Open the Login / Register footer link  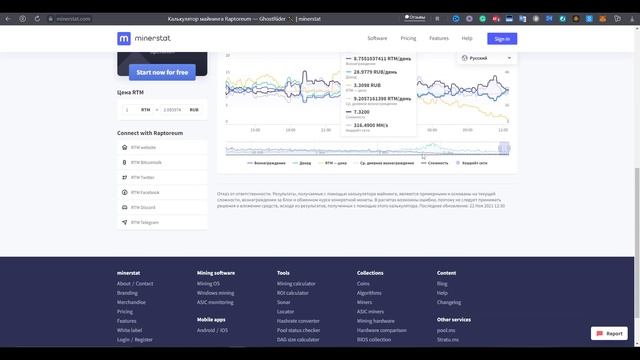point(135,340)
